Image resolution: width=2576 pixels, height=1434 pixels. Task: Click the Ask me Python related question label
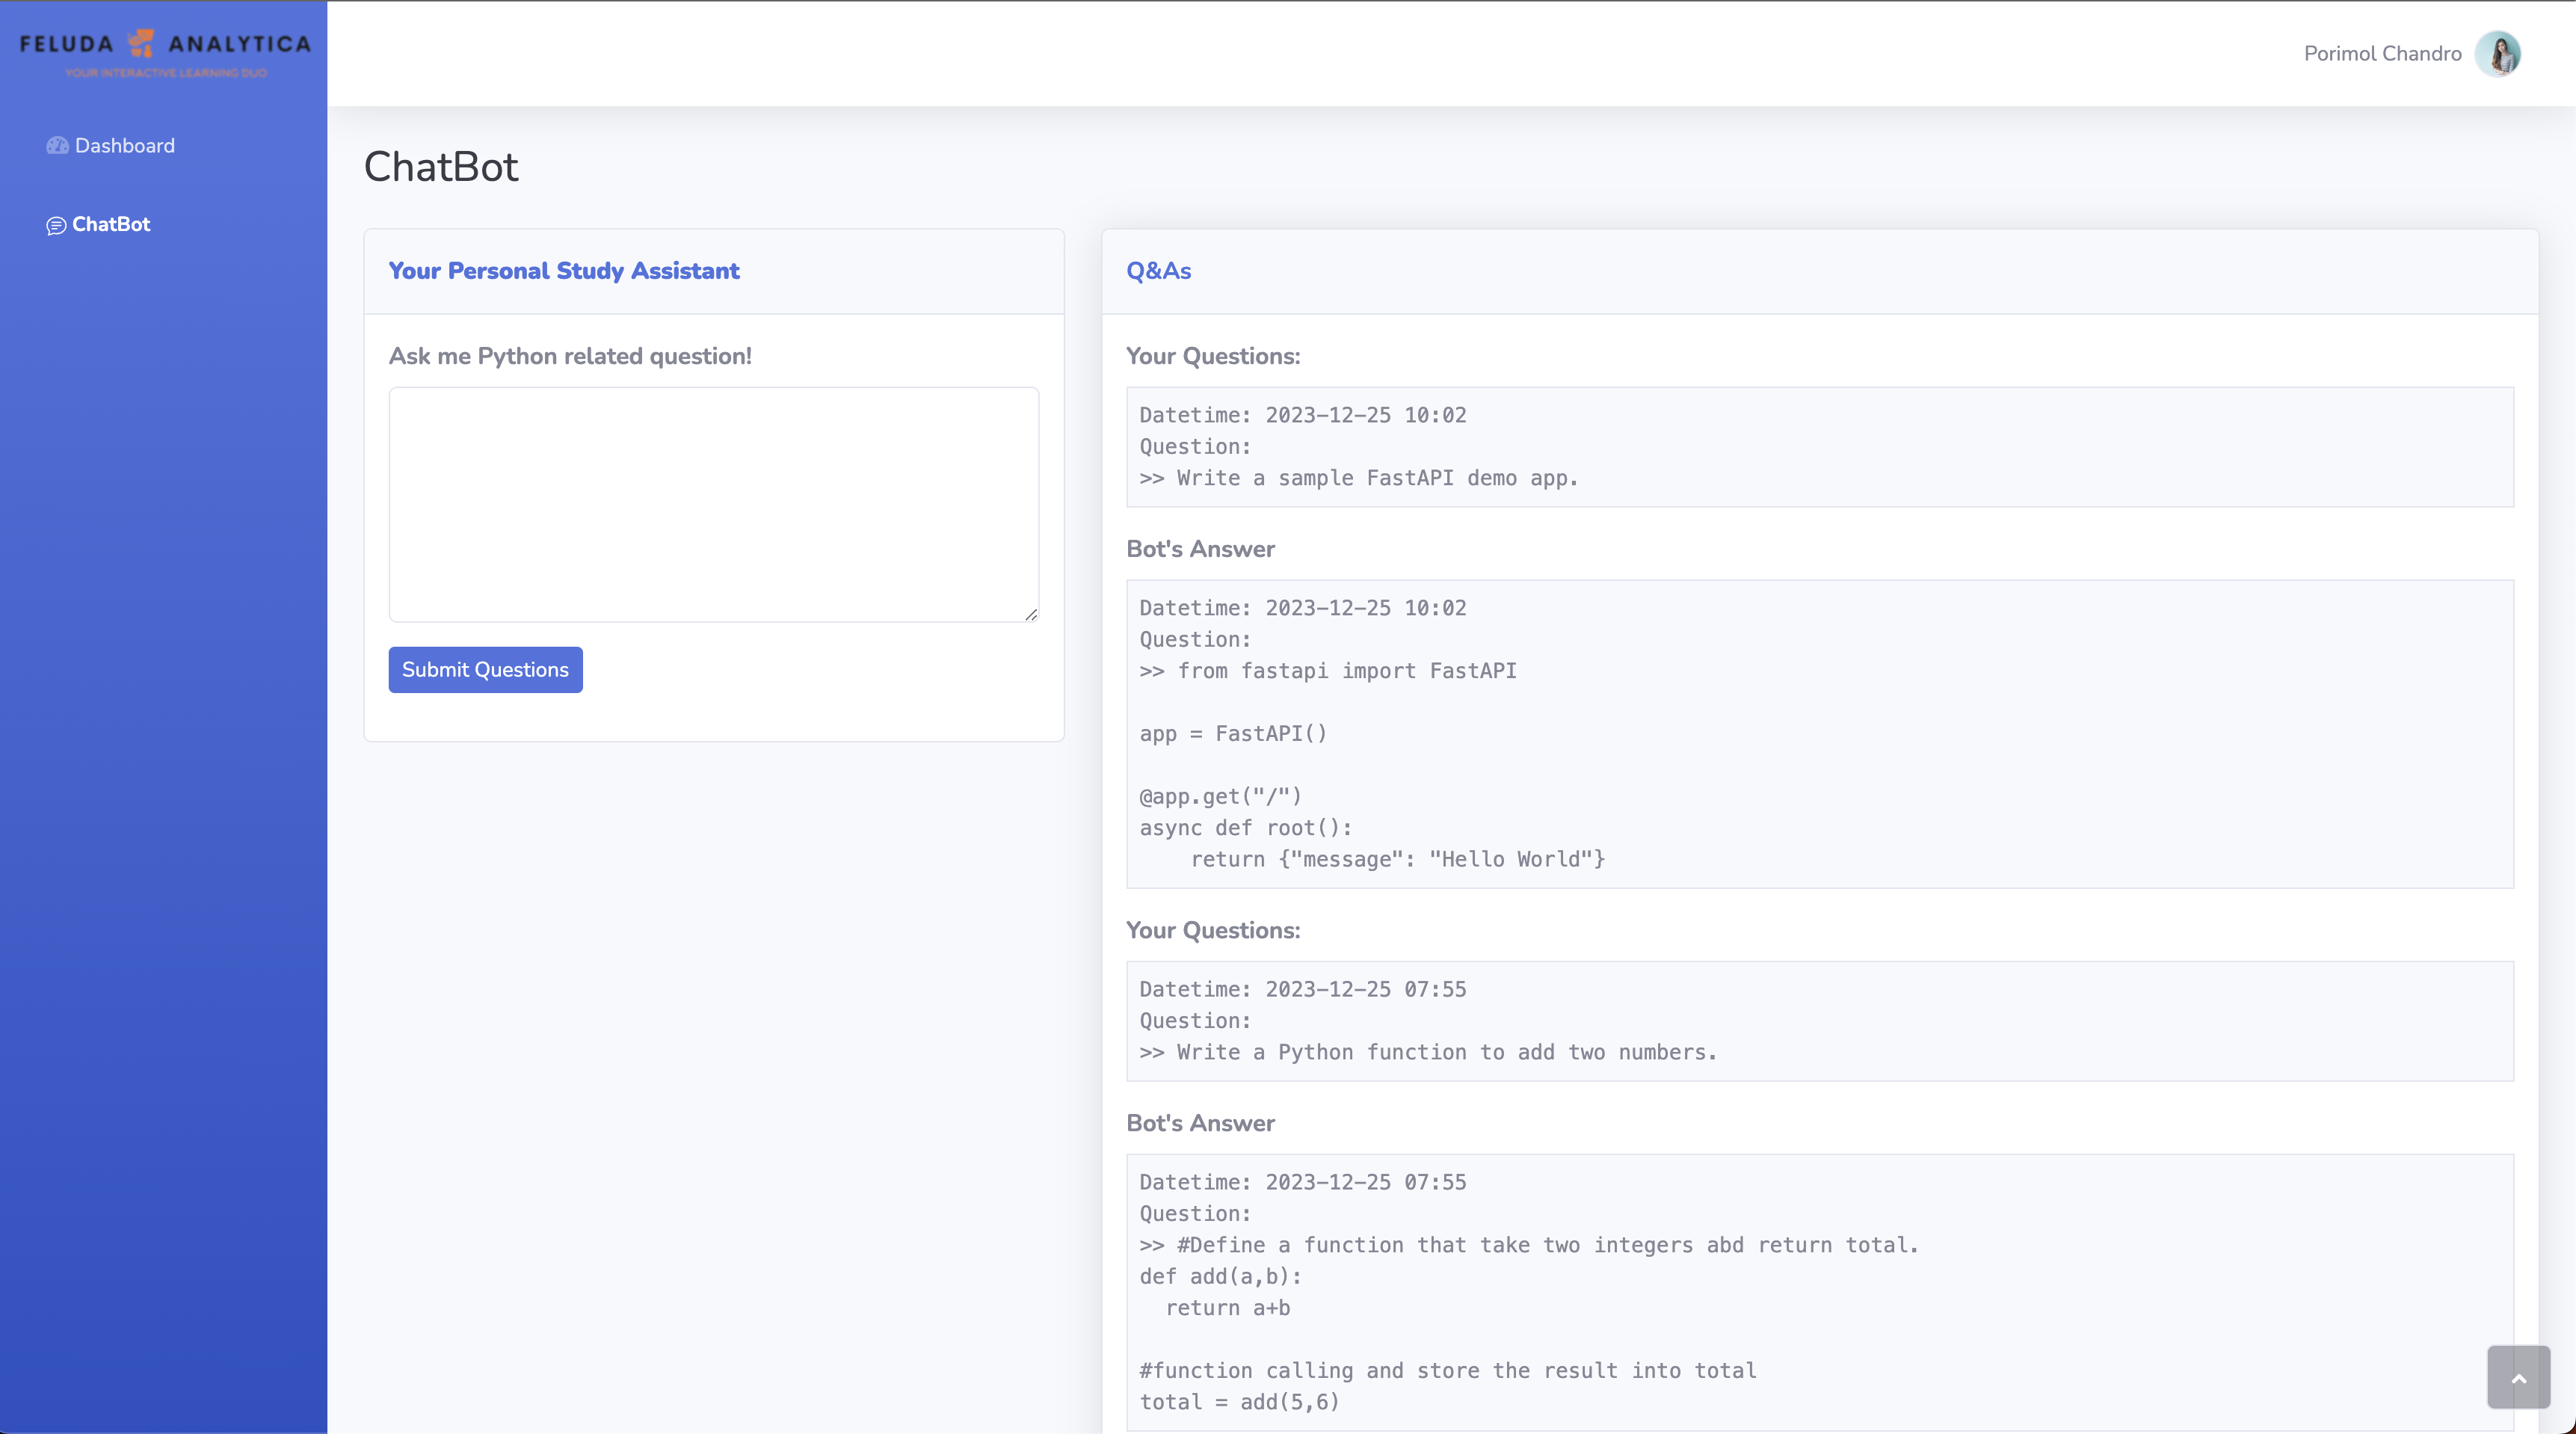click(570, 357)
